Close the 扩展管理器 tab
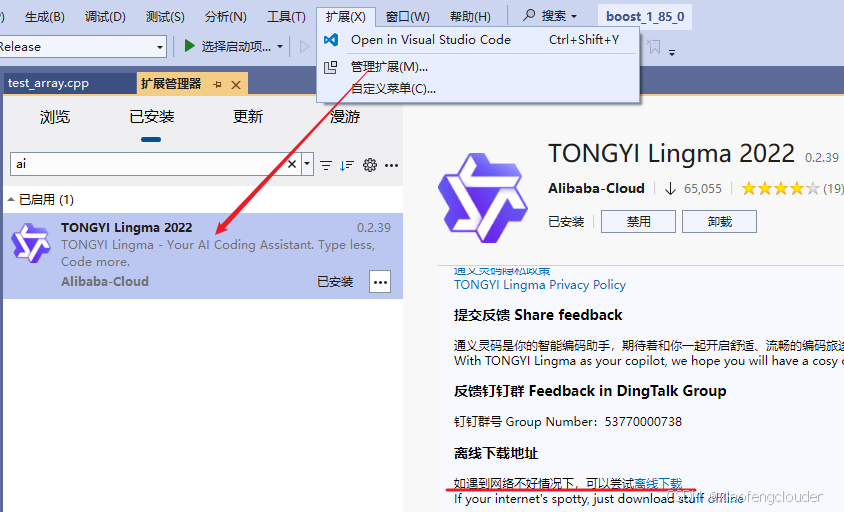844x512 pixels. click(236, 85)
